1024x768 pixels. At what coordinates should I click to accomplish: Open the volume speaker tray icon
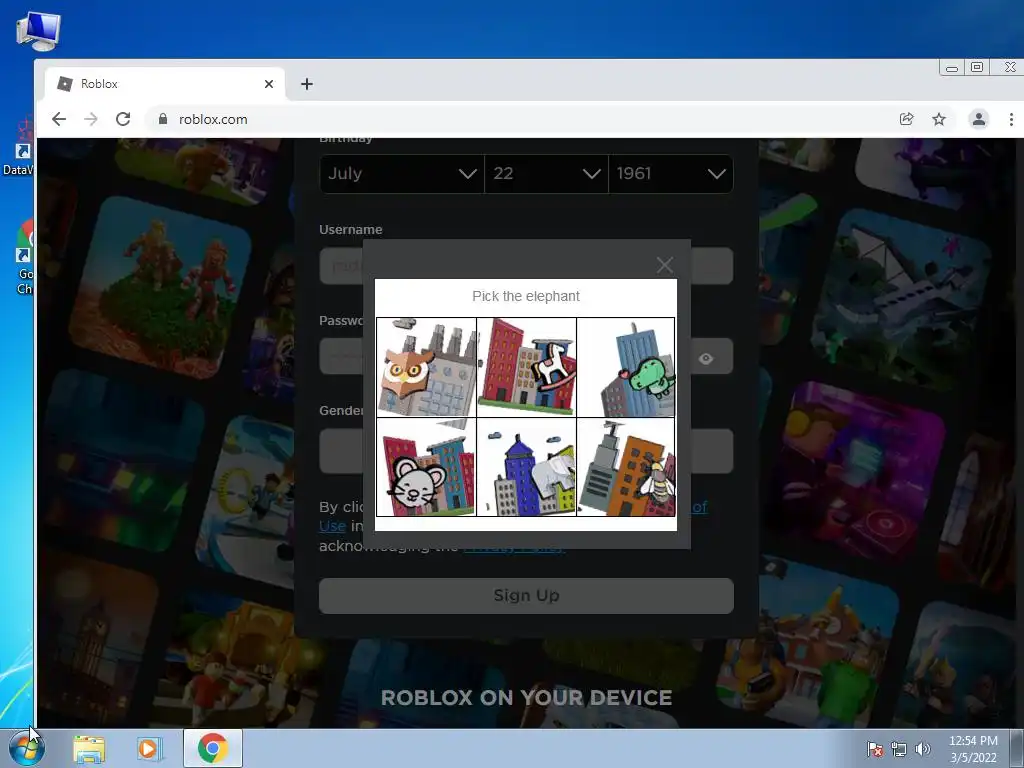point(922,749)
